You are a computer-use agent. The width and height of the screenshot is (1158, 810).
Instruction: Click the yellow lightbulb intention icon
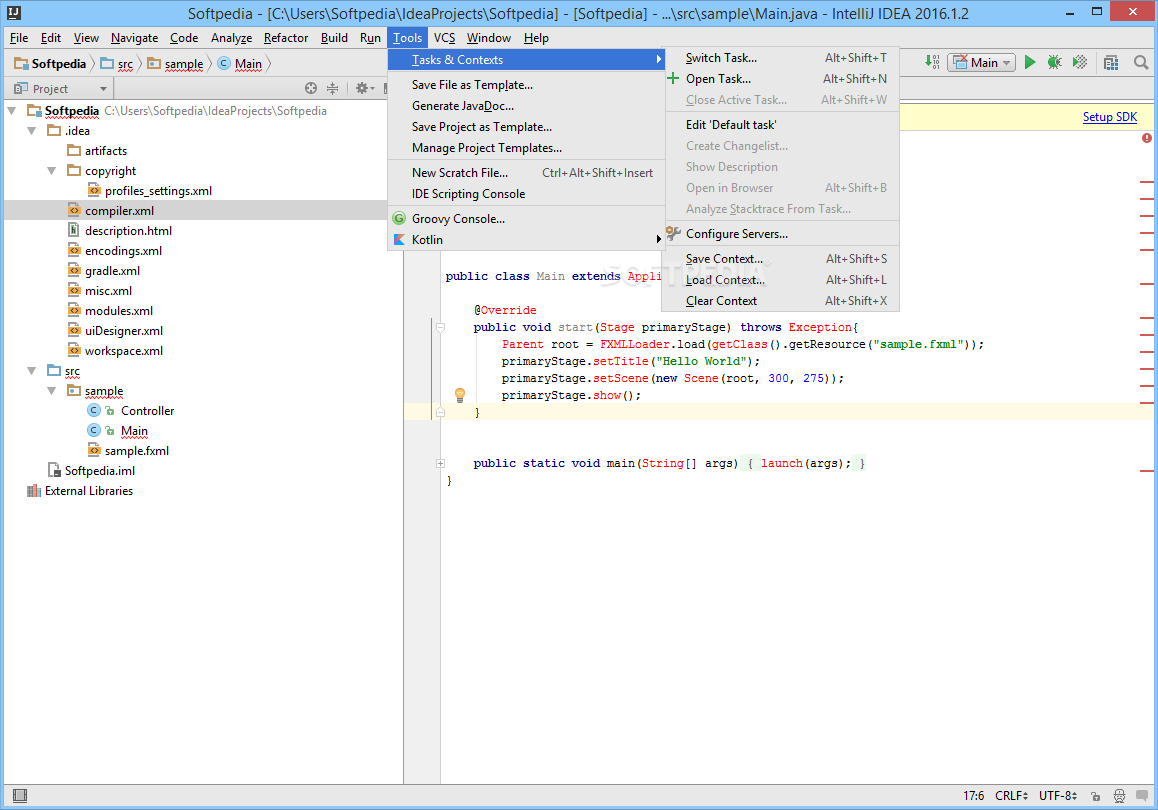459,395
